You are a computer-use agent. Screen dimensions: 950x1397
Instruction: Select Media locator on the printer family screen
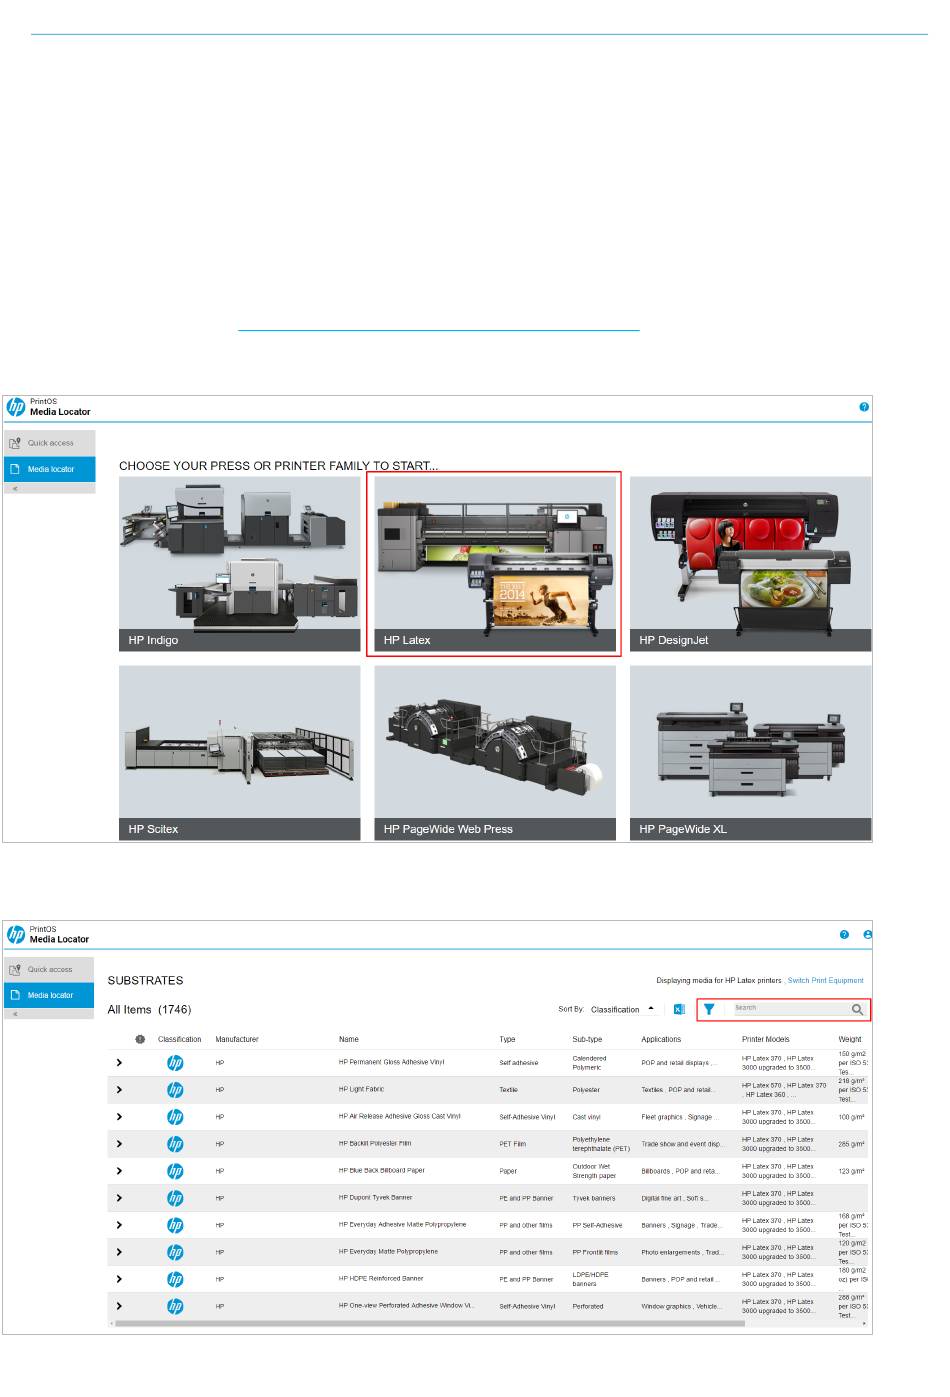point(49,469)
